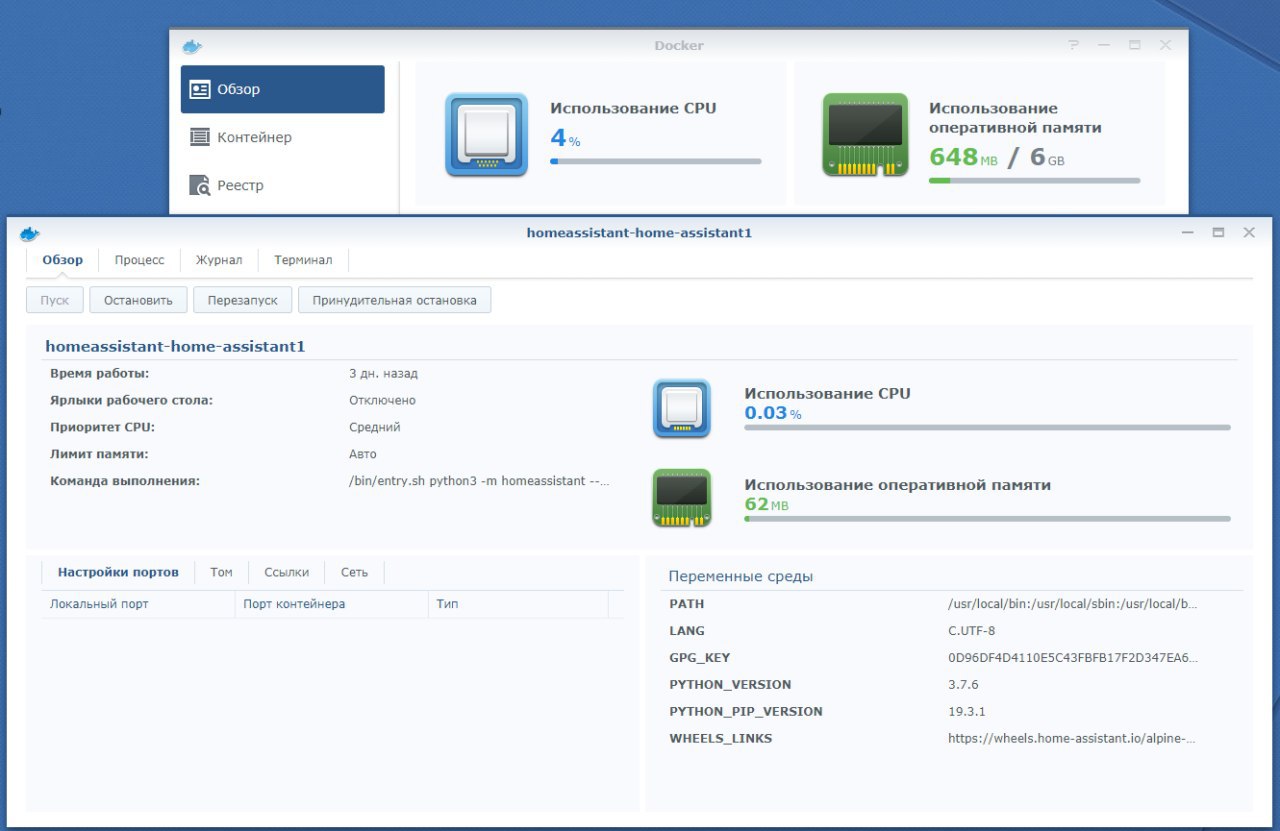
Task: Click the "Время работы:" label
Action: (x=99, y=374)
